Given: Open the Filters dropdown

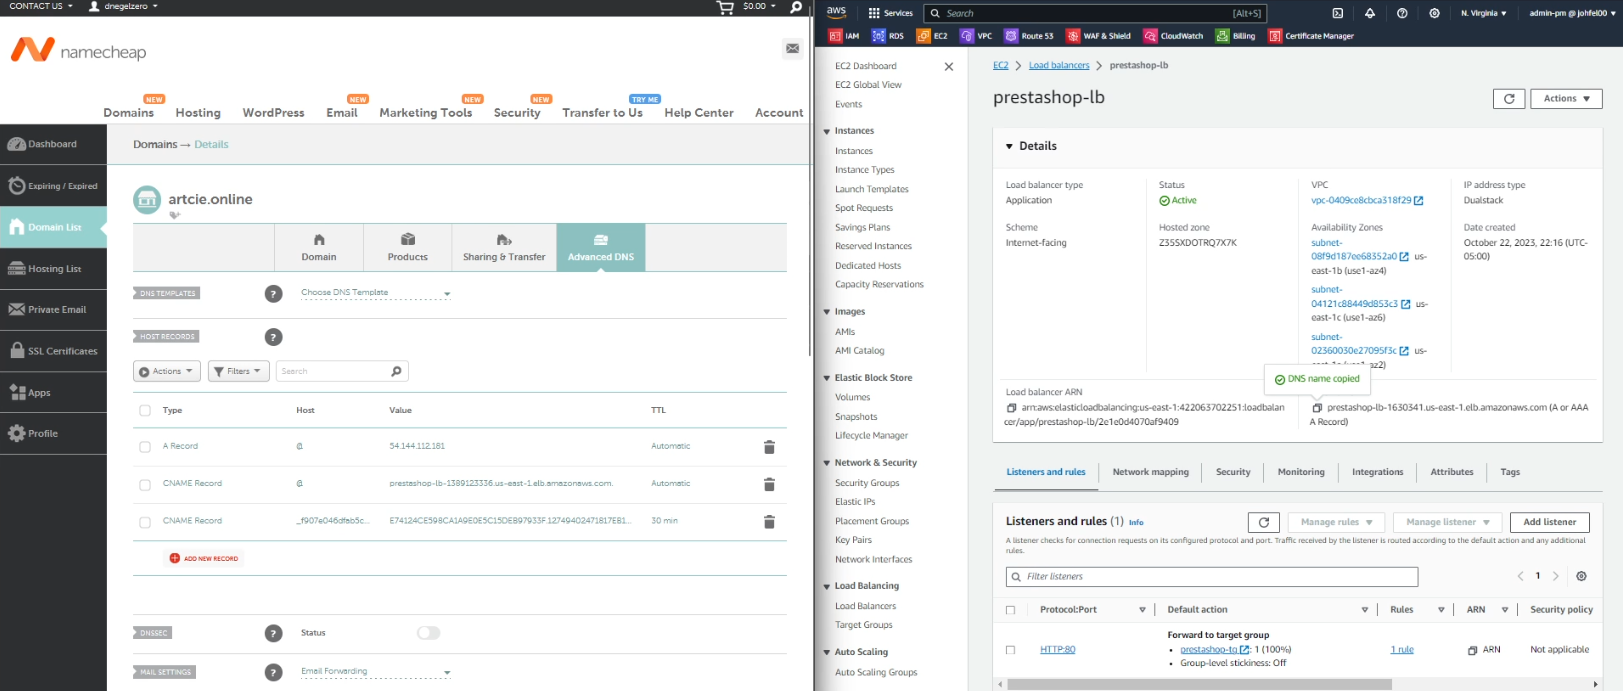Looking at the screenshot, I should pyautogui.click(x=239, y=371).
